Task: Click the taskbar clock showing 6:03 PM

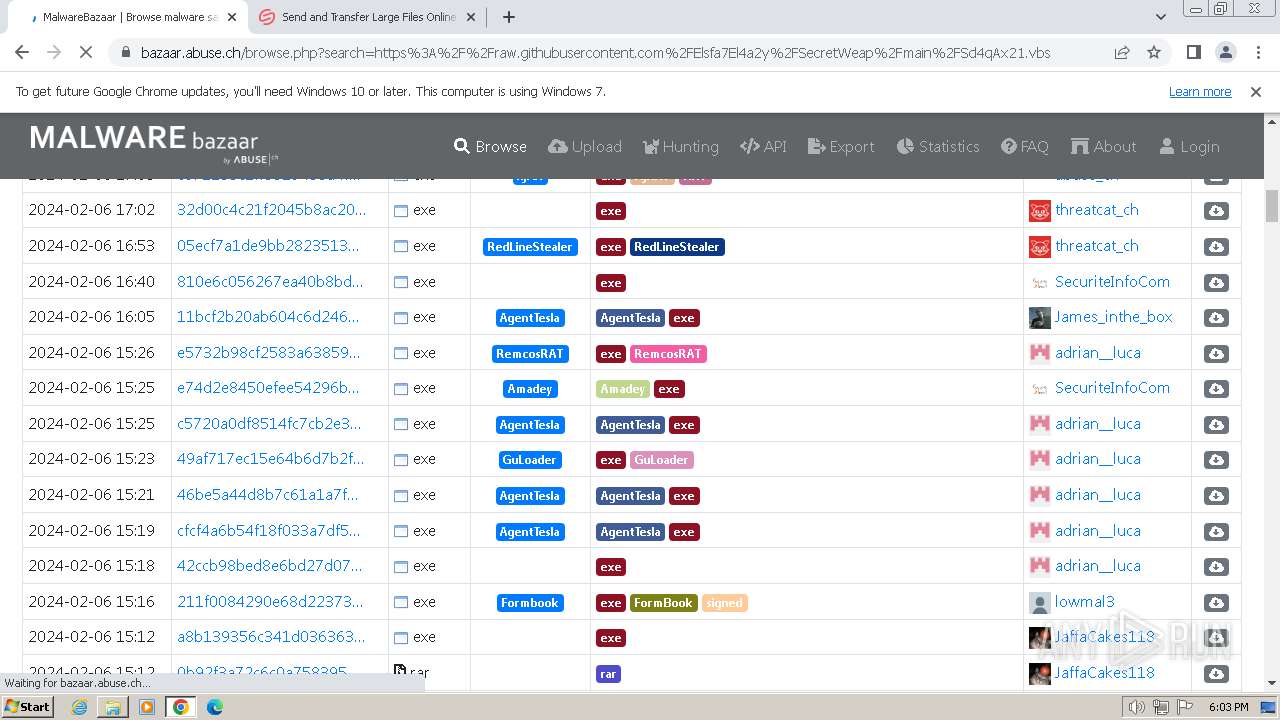Action: click(1228, 707)
